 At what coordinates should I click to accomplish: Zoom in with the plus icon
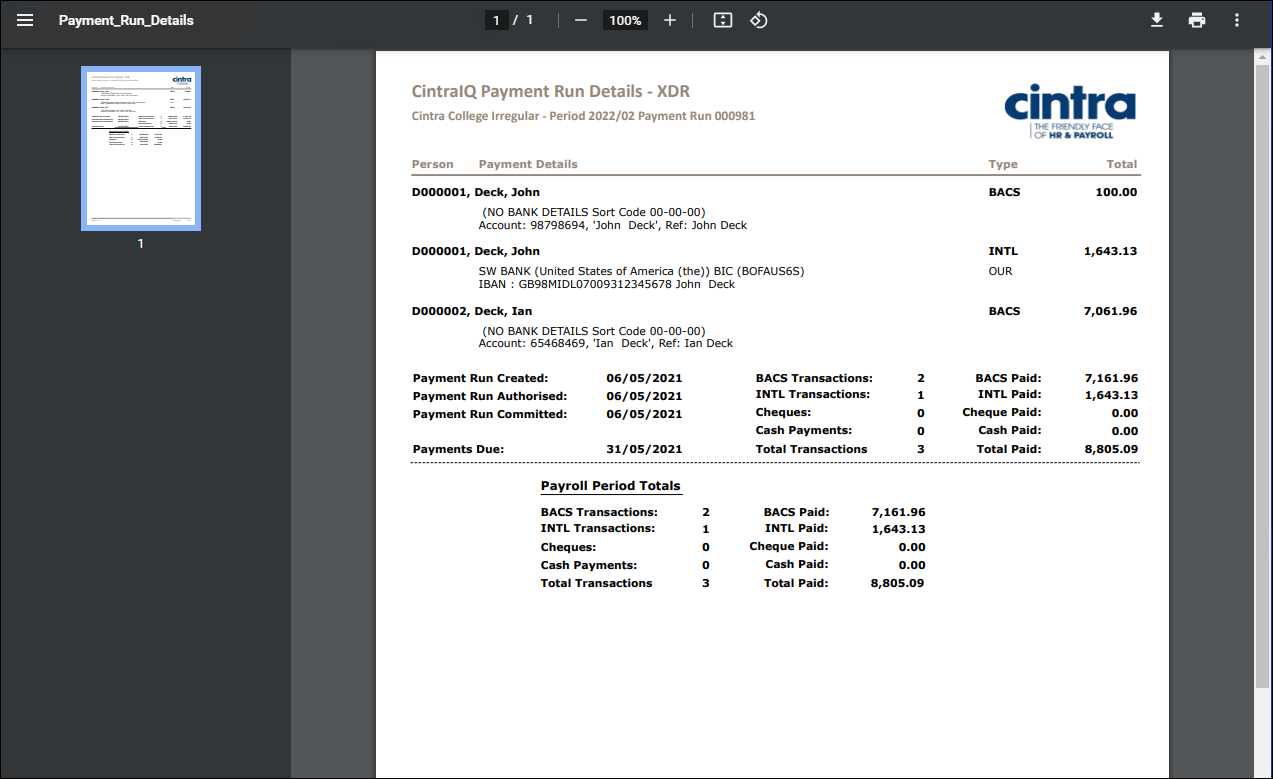pos(670,20)
